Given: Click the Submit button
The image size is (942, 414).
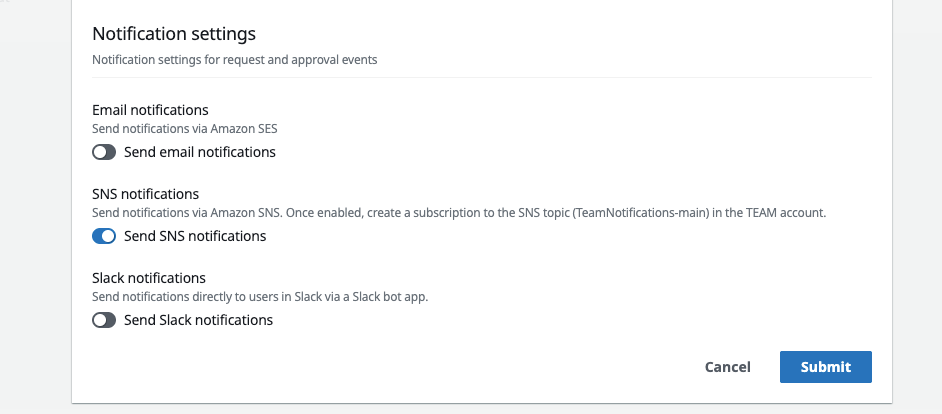Looking at the screenshot, I should [x=825, y=367].
